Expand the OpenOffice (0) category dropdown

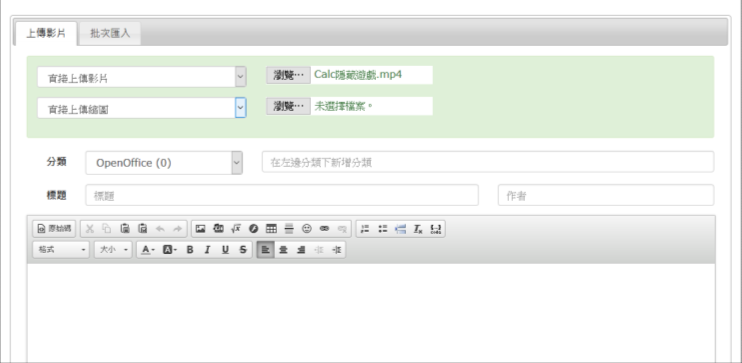click(x=164, y=163)
